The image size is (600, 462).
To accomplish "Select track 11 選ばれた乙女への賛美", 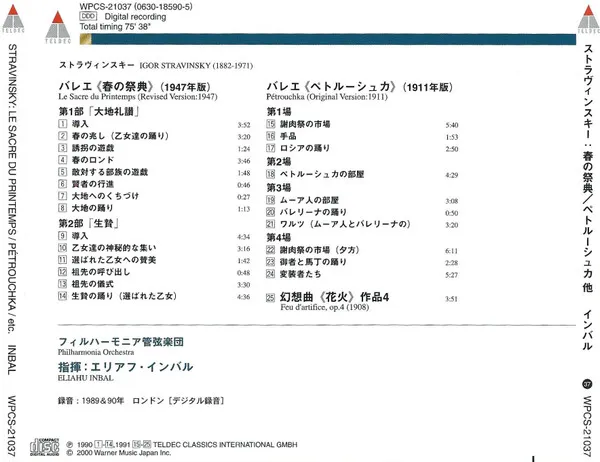I will pos(114,260).
